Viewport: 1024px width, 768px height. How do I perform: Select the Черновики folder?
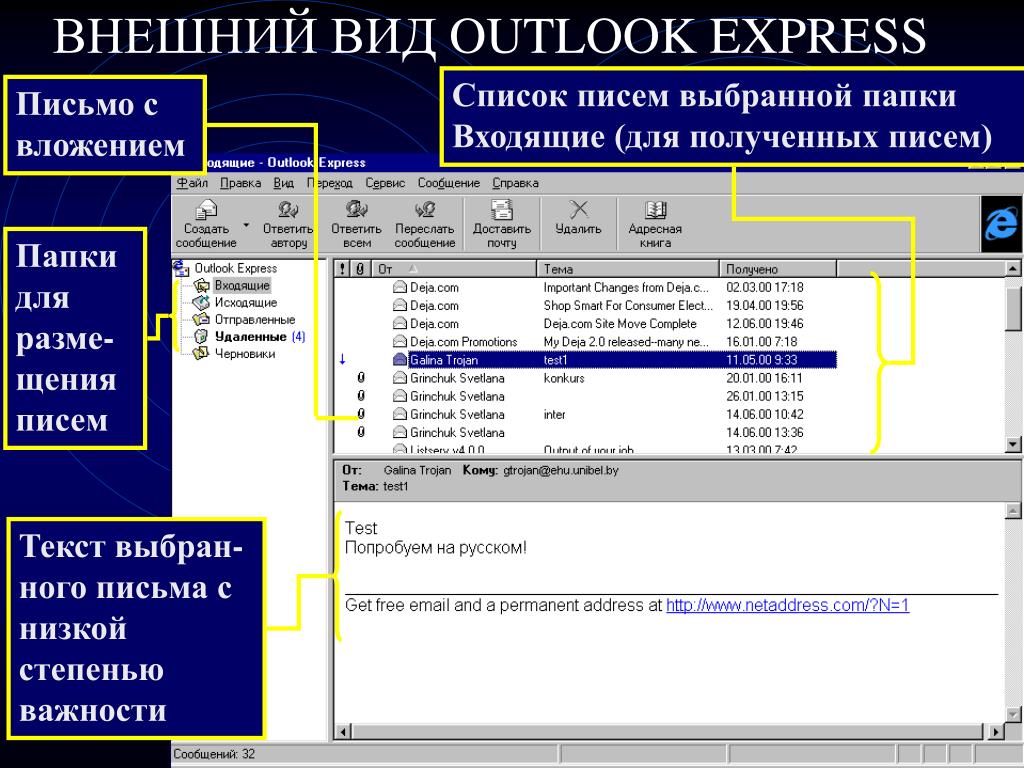point(244,353)
